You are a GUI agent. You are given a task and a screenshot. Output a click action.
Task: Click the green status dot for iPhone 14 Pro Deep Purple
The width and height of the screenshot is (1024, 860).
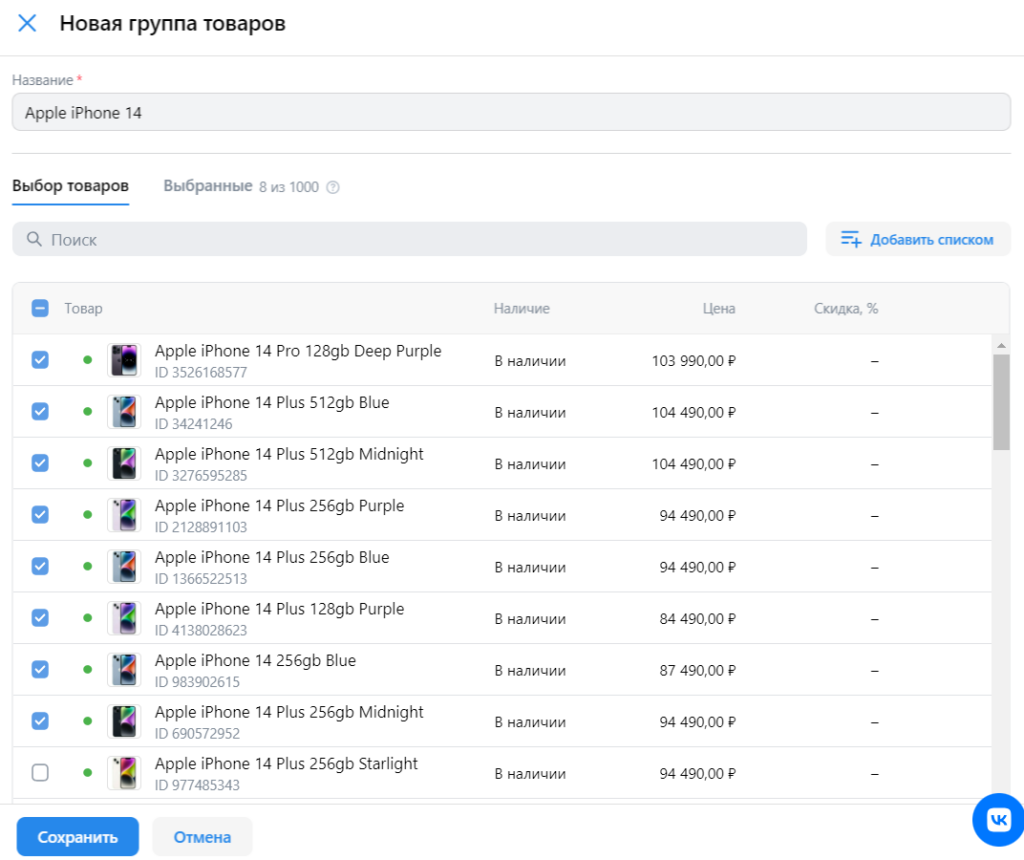(x=88, y=360)
